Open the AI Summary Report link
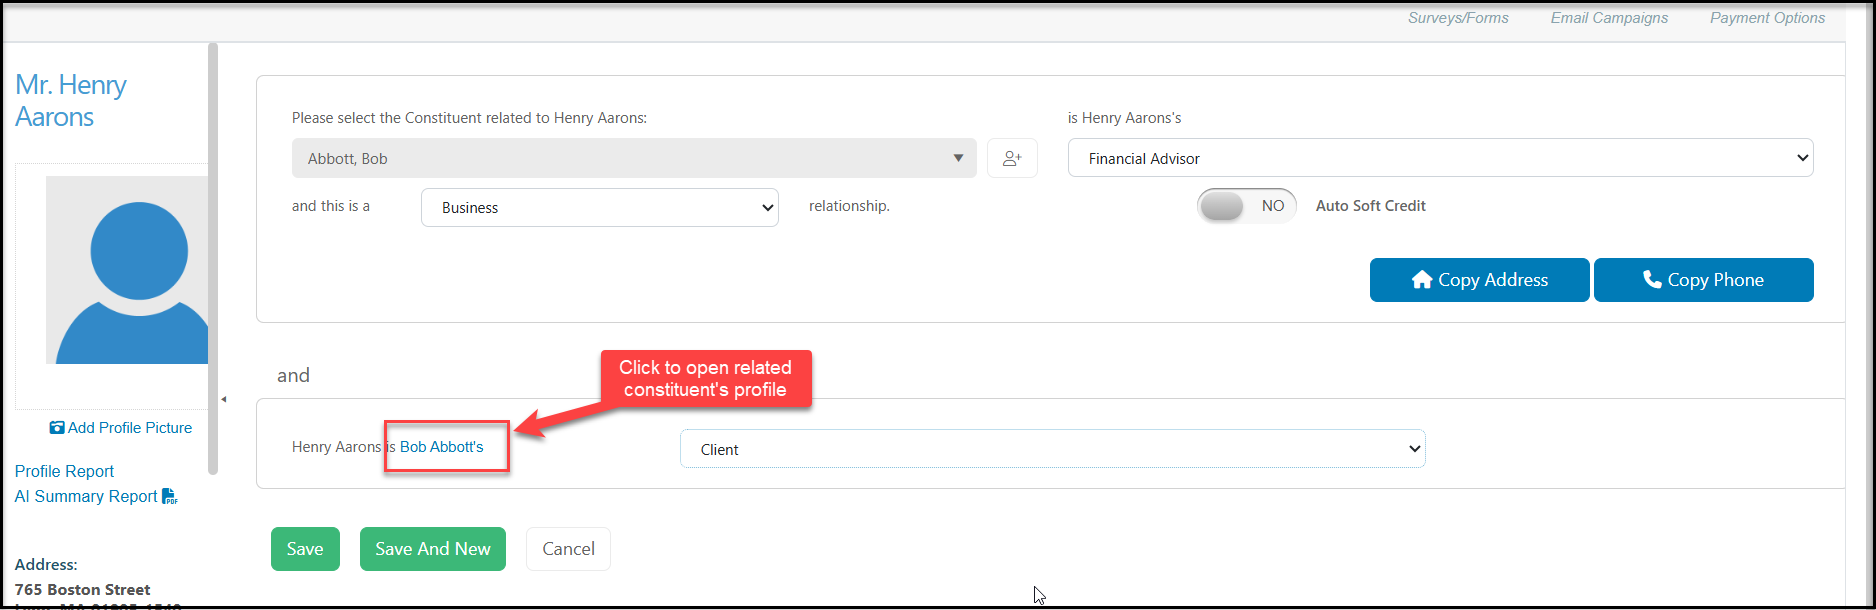This screenshot has height=610, width=1876. (x=86, y=496)
